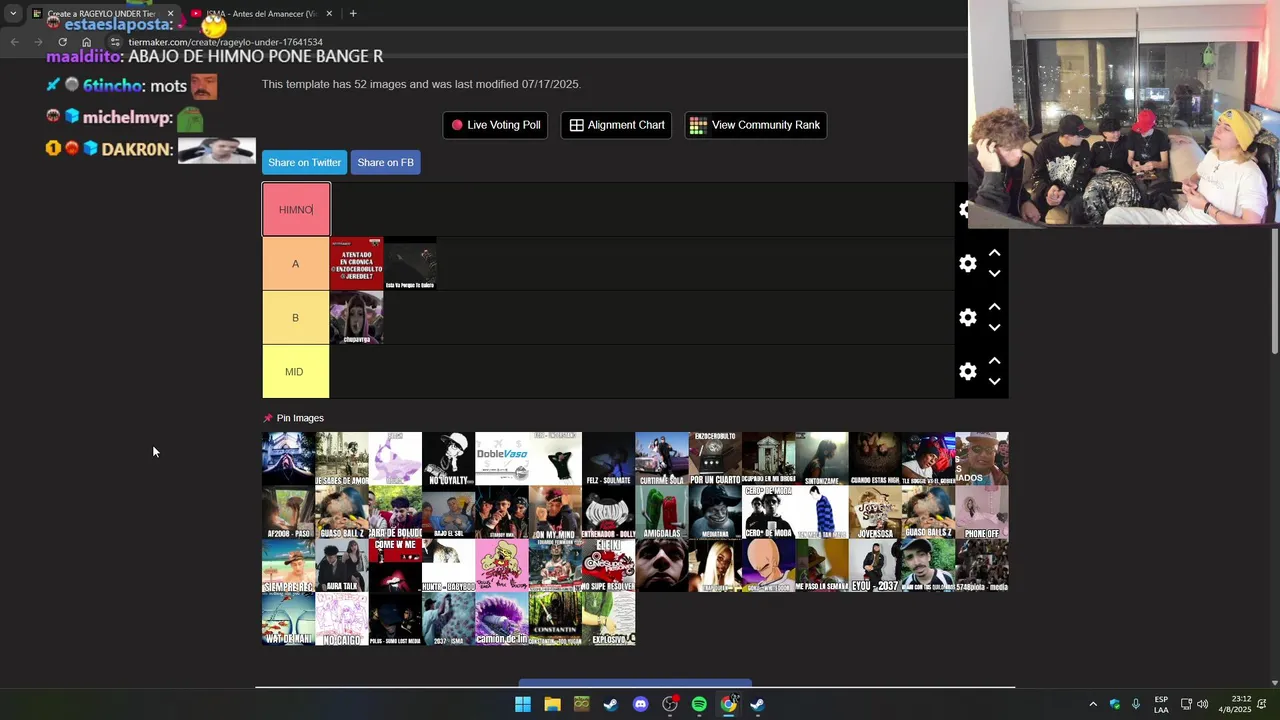View site information icon in address bar
Screen dimensions: 1280x720
click(115, 42)
